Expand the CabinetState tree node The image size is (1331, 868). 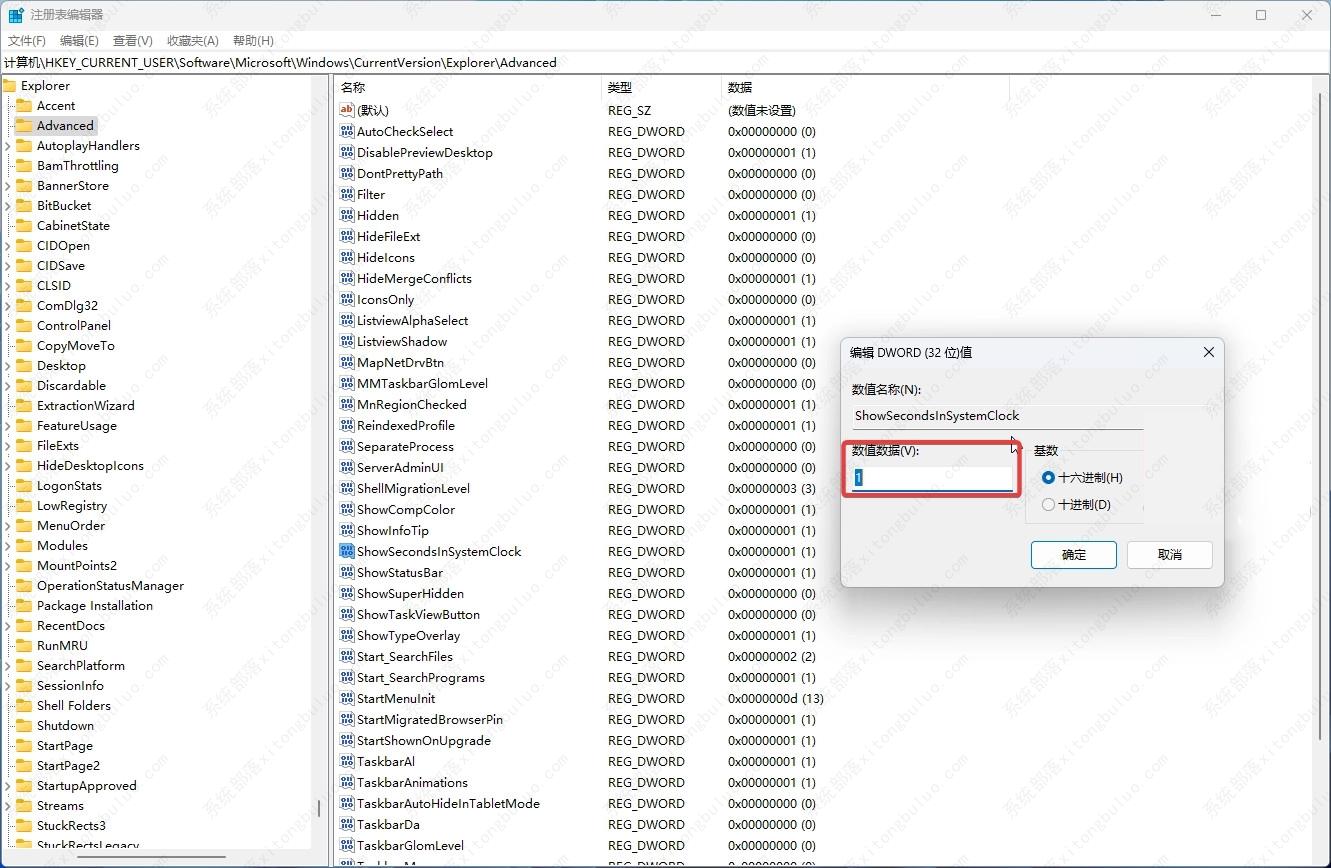8,226
